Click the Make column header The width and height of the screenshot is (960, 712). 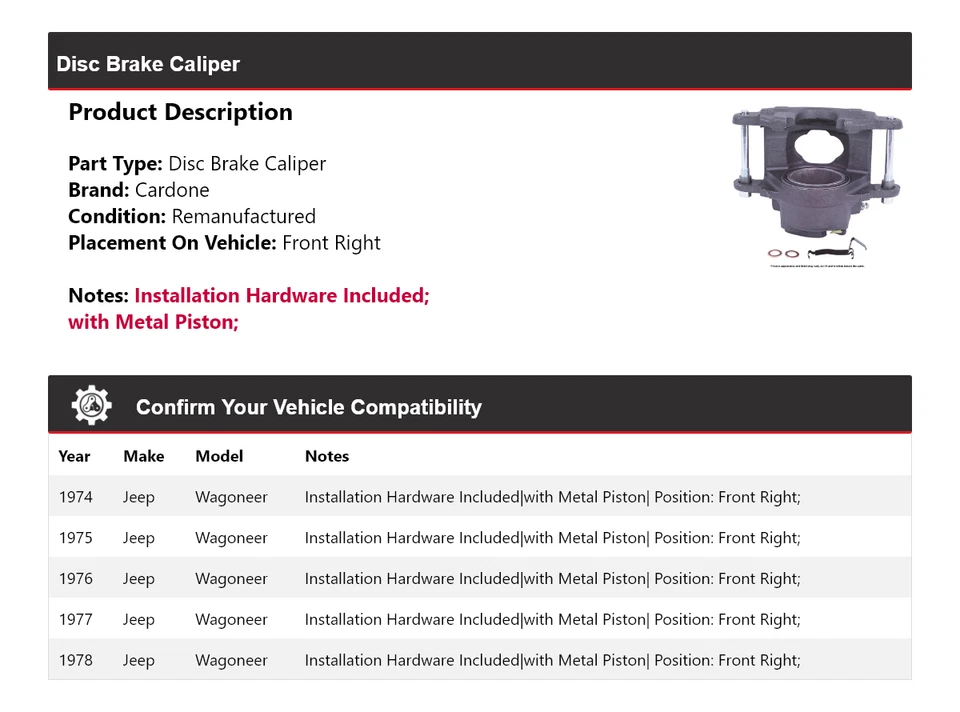click(x=143, y=456)
